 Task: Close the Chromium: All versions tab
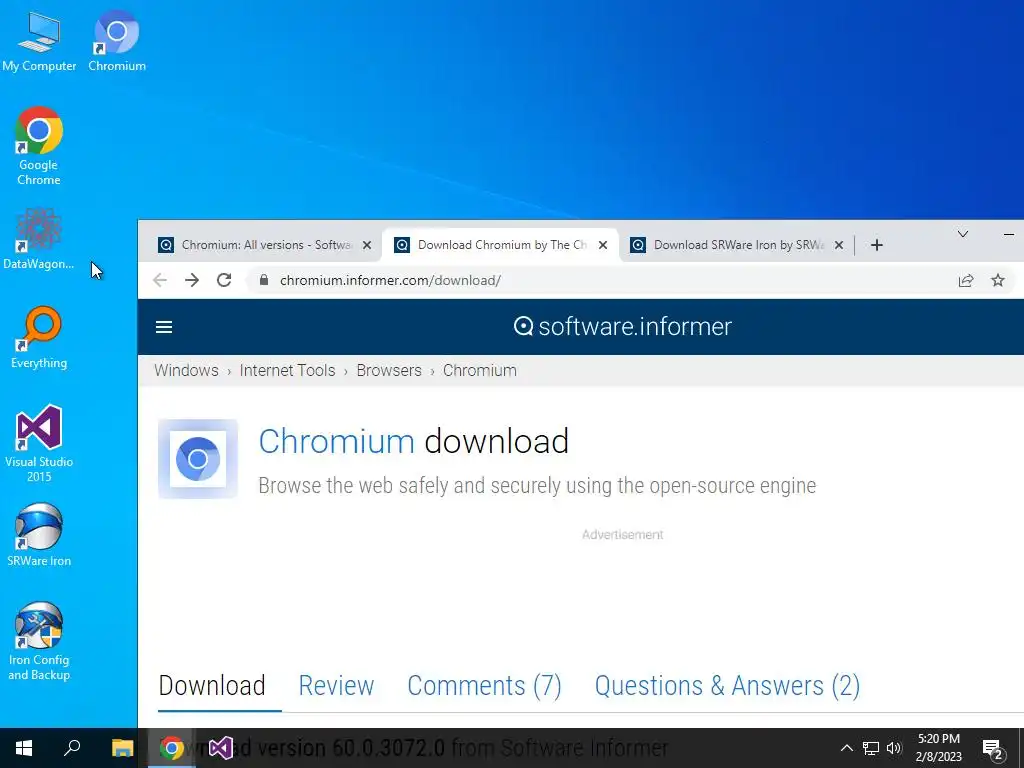367,245
